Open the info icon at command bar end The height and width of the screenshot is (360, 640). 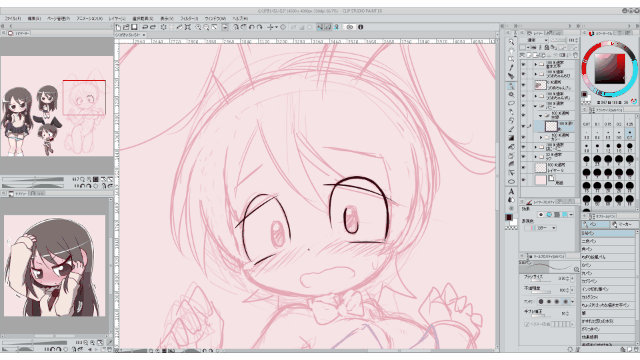coord(360,27)
